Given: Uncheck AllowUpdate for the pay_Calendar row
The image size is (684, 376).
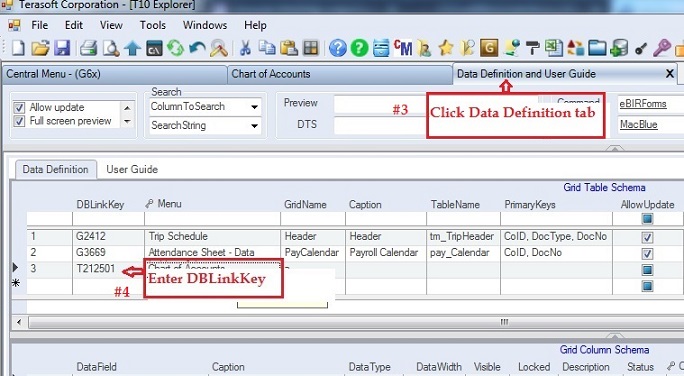Looking at the screenshot, I should click(x=647, y=253).
